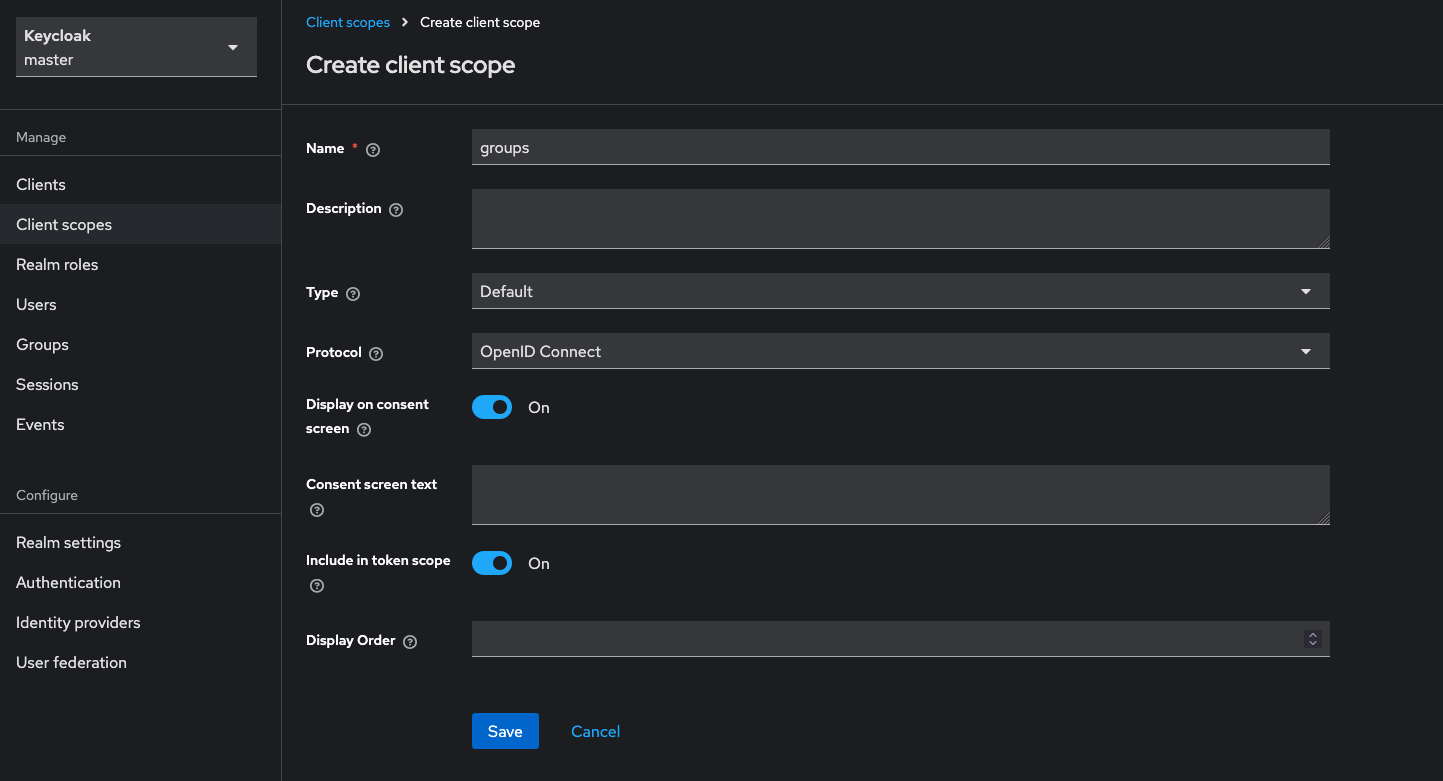Navigate to Realm roles in the sidebar
The height and width of the screenshot is (781, 1443).
pos(55,264)
